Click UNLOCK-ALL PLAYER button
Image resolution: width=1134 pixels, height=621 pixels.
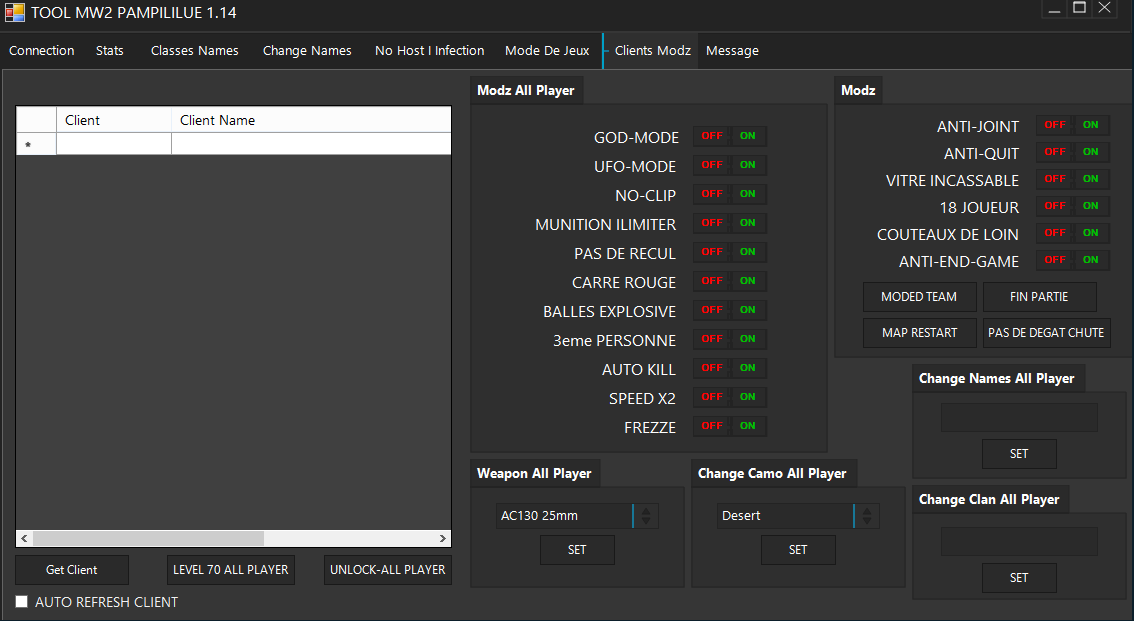[388, 570]
